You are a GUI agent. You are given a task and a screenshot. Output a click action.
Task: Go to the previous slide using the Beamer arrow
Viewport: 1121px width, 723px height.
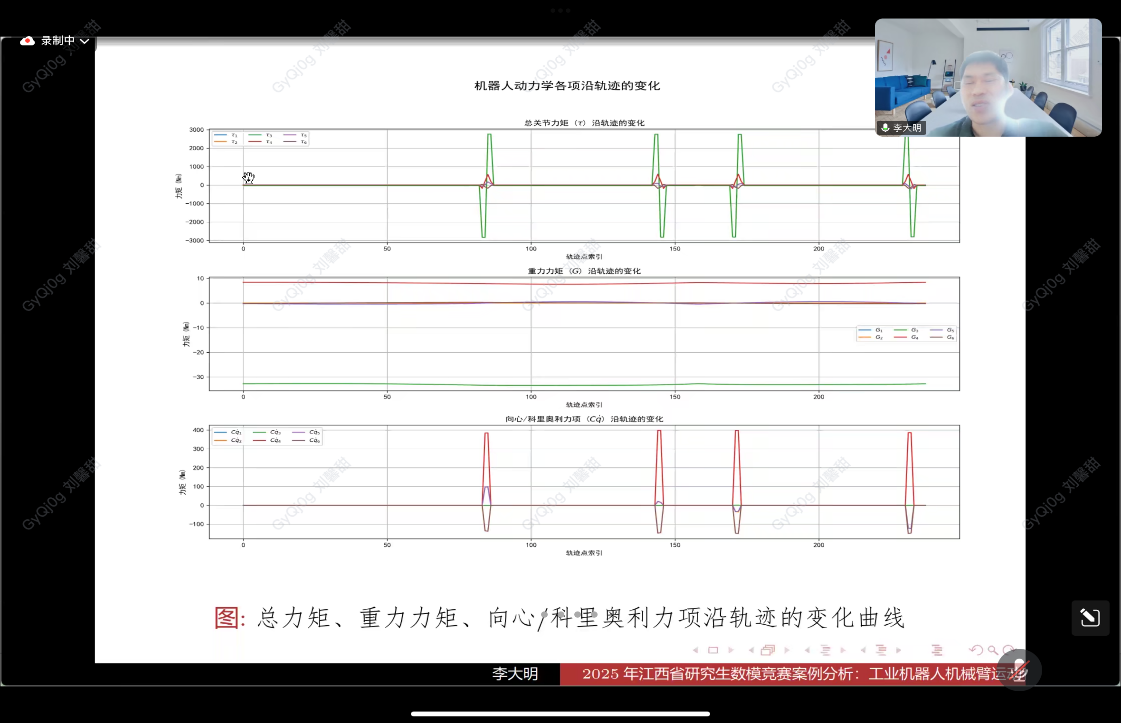click(x=695, y=650)
